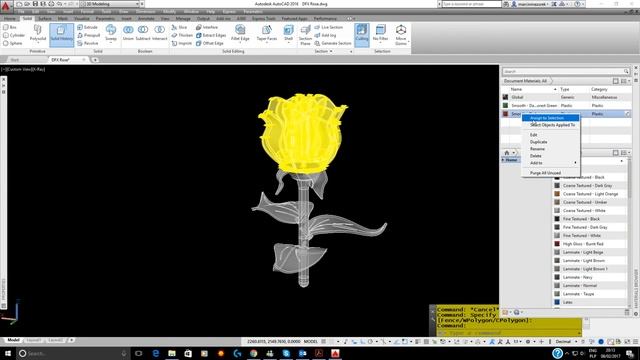The image size is (640, 360).
Task: Click the Sweep tool
Action: point(111,33)
